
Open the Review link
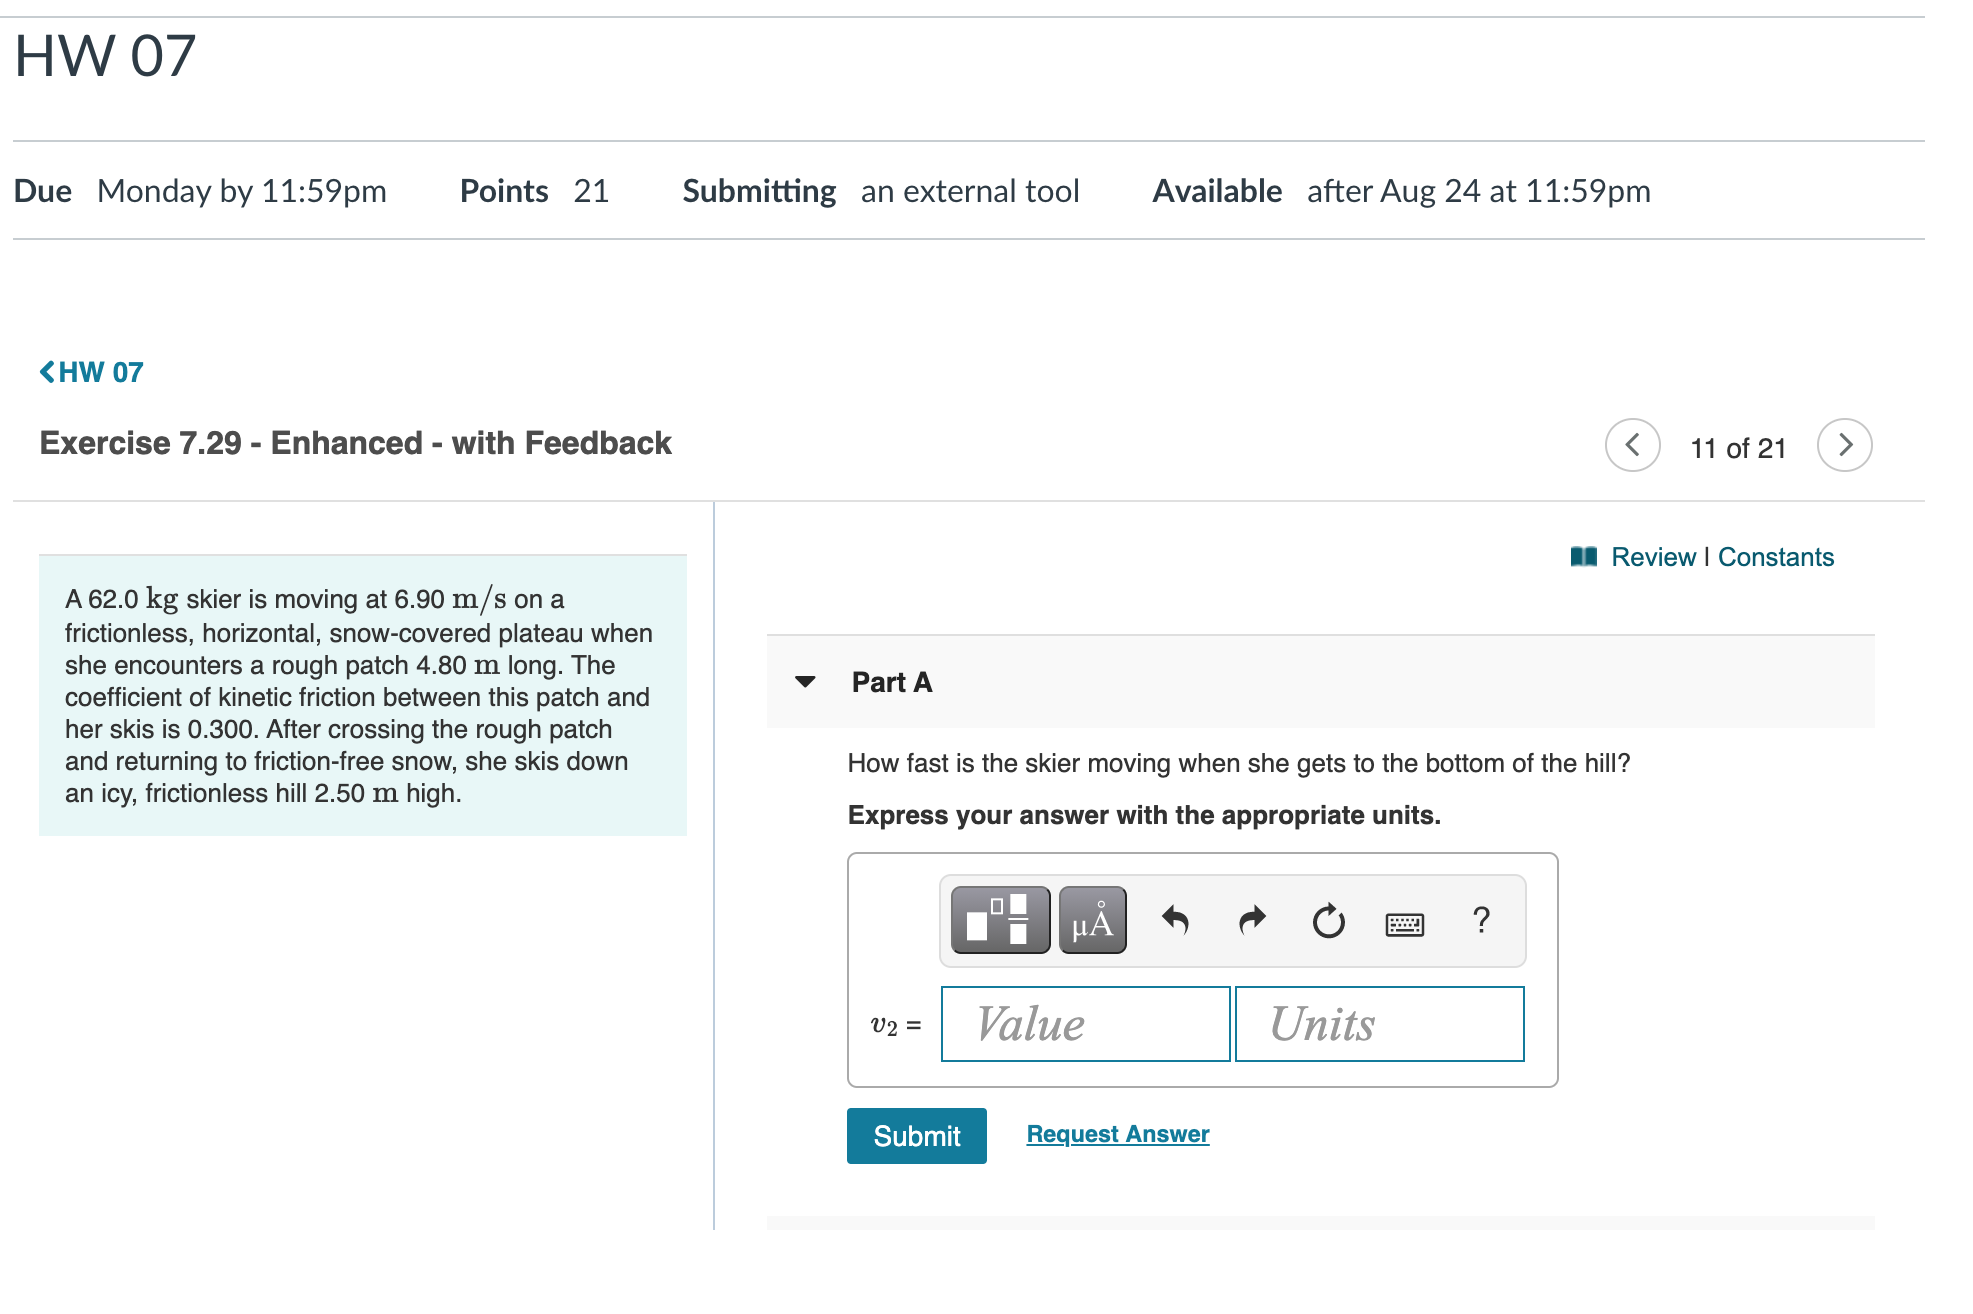pyautogui.click(x=1653, y=557)
